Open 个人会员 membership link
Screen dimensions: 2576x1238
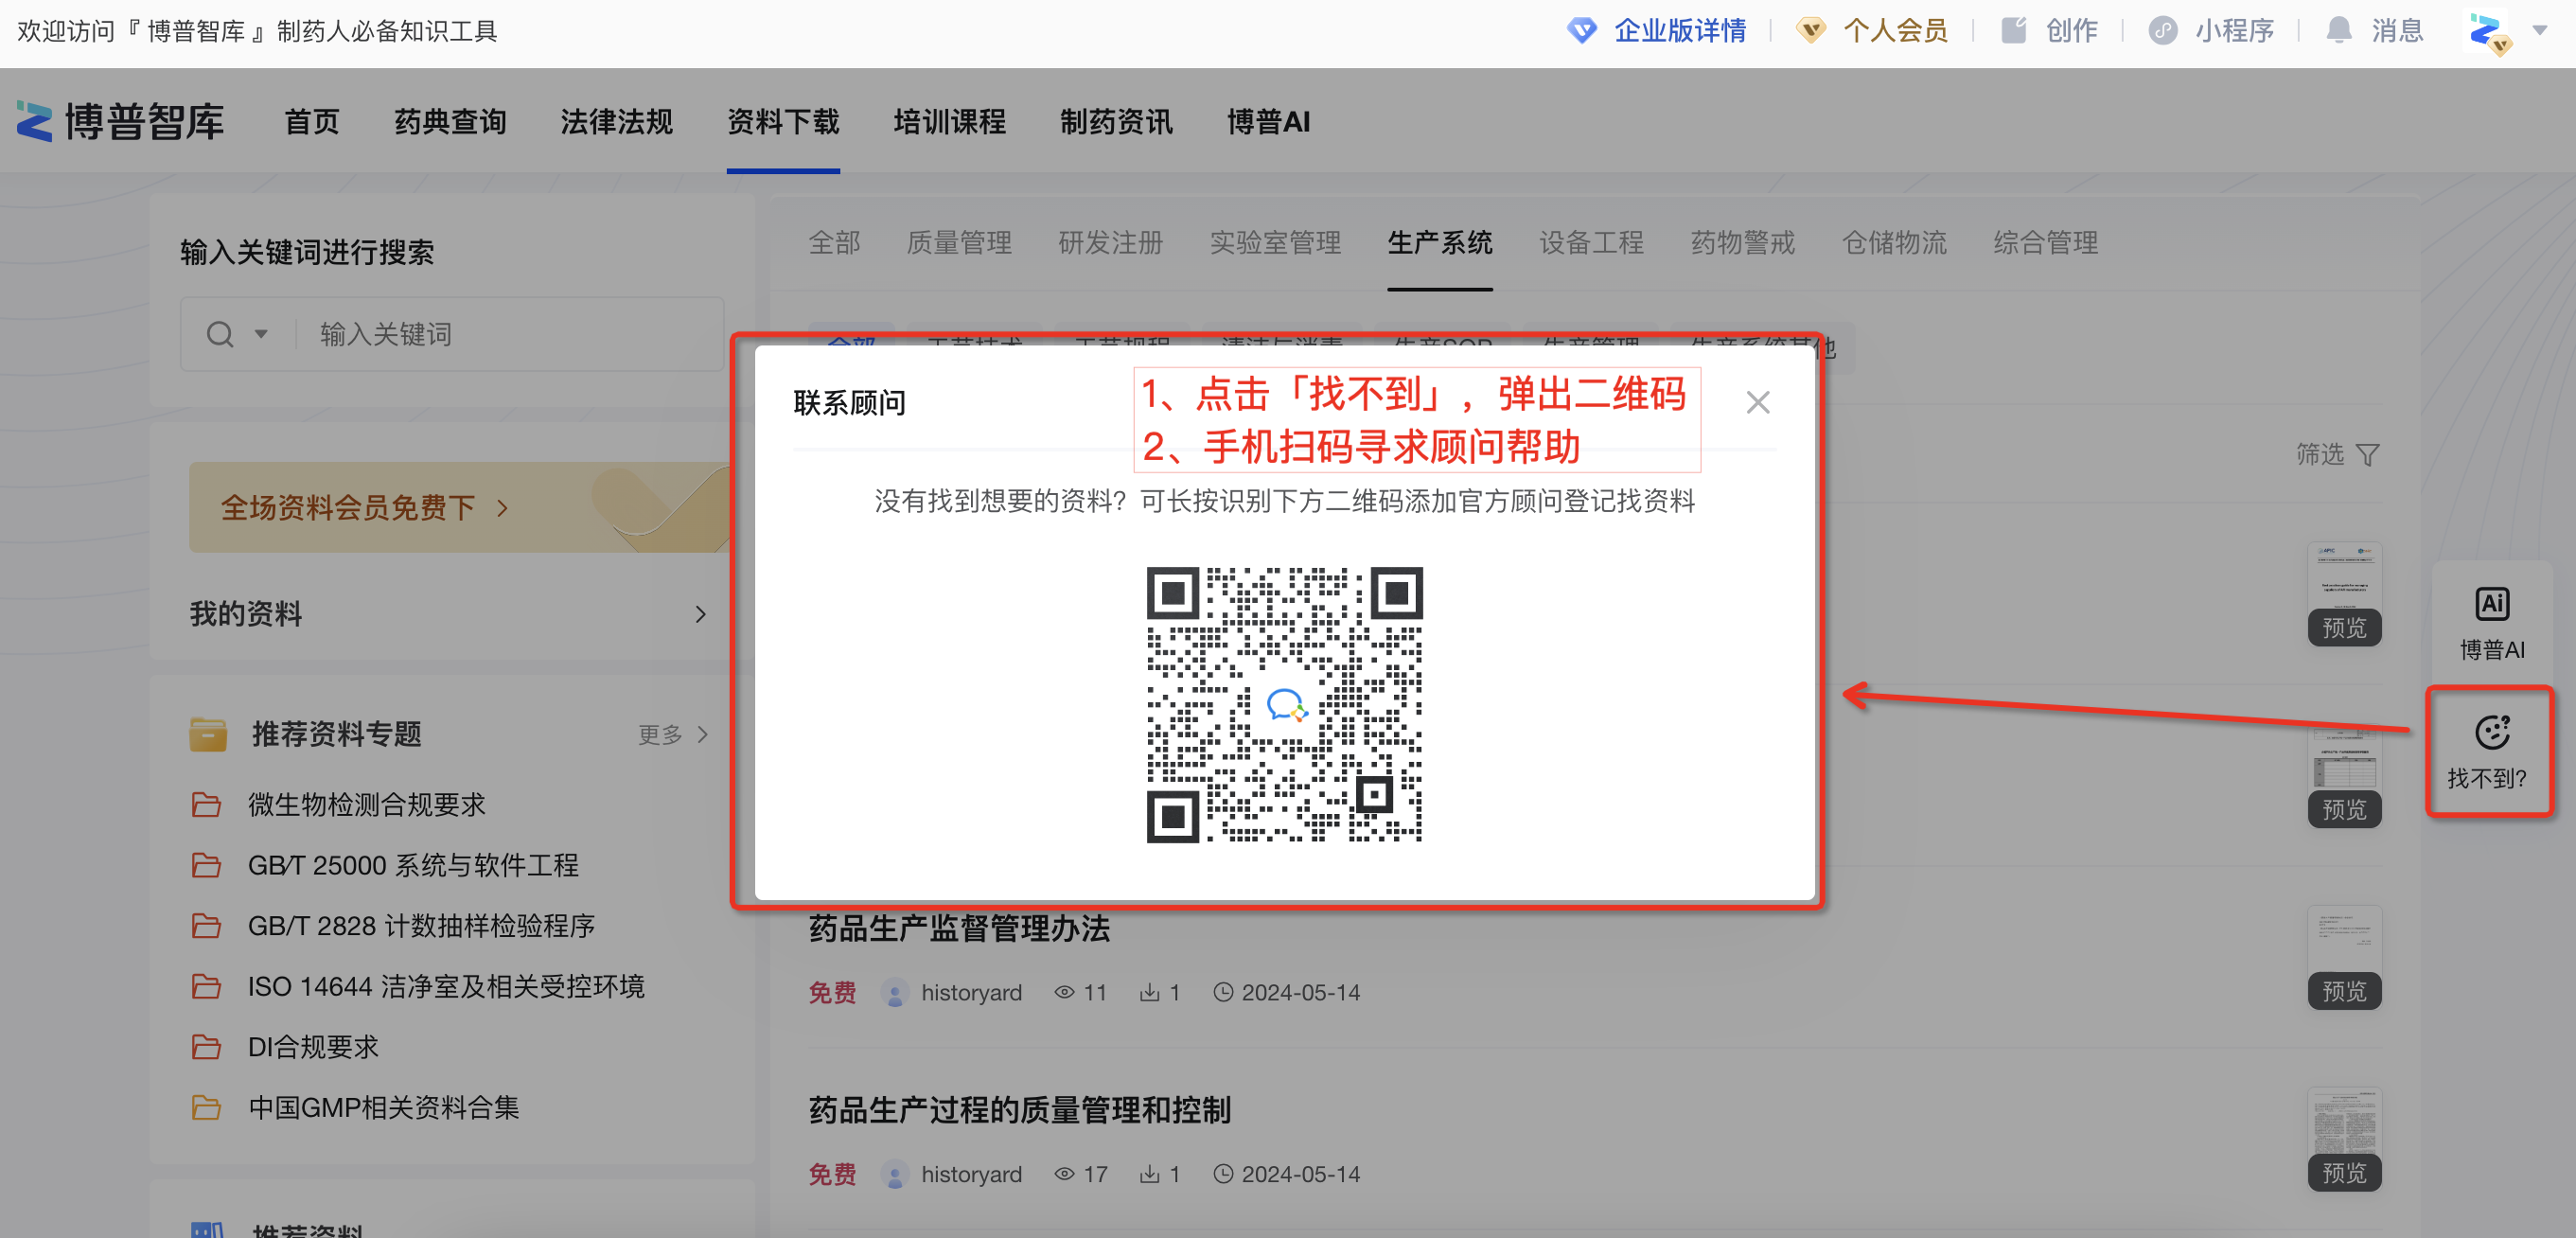pos(1872,30)
